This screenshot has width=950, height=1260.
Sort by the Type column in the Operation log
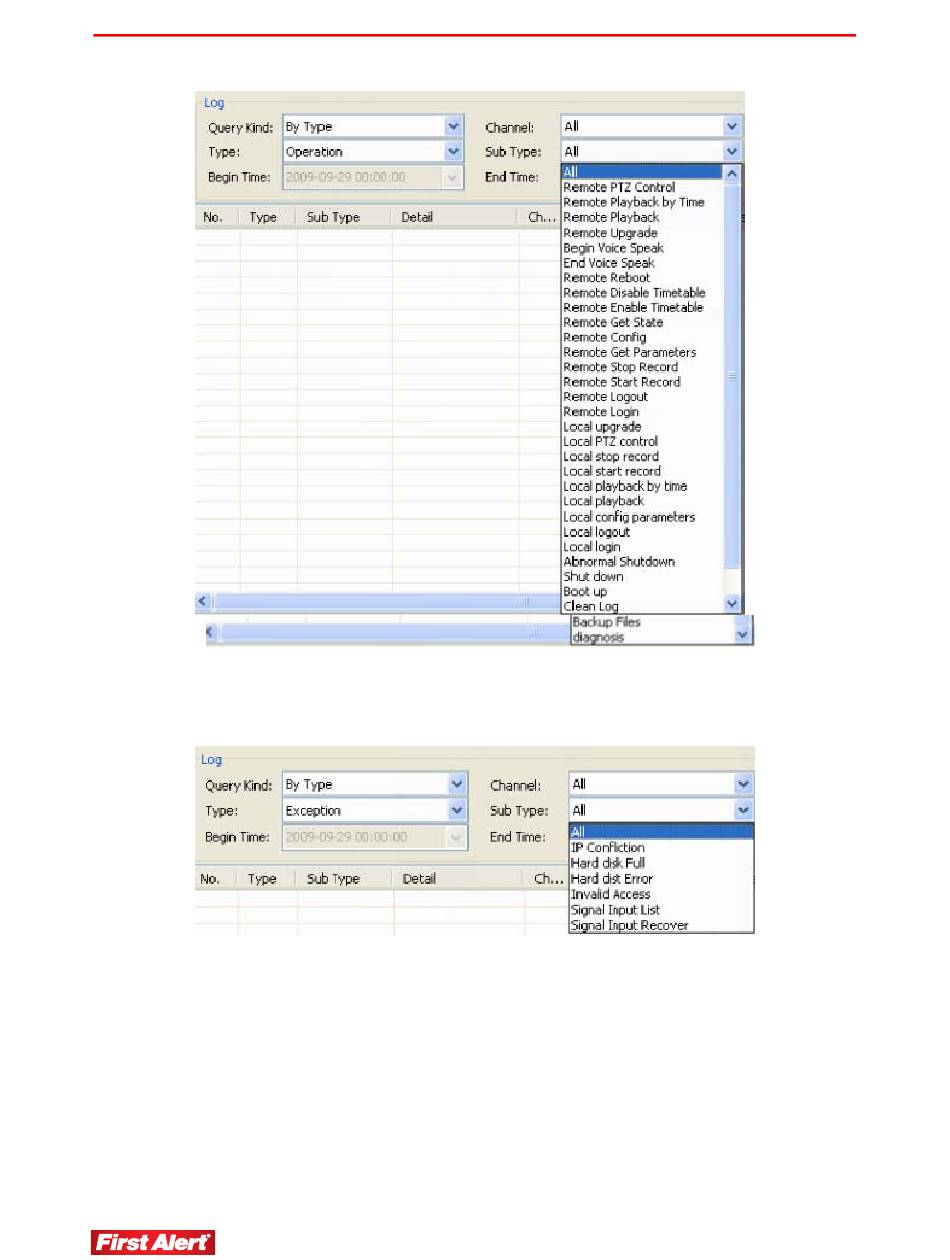click(268, 217)
